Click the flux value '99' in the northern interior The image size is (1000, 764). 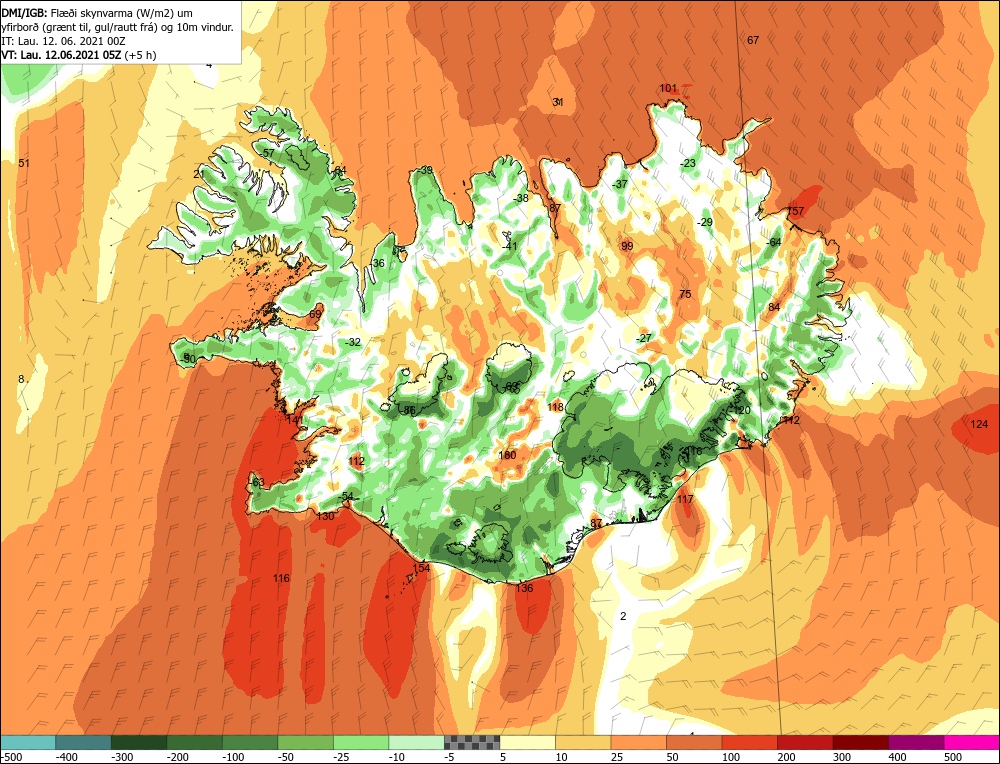[627, 246]
